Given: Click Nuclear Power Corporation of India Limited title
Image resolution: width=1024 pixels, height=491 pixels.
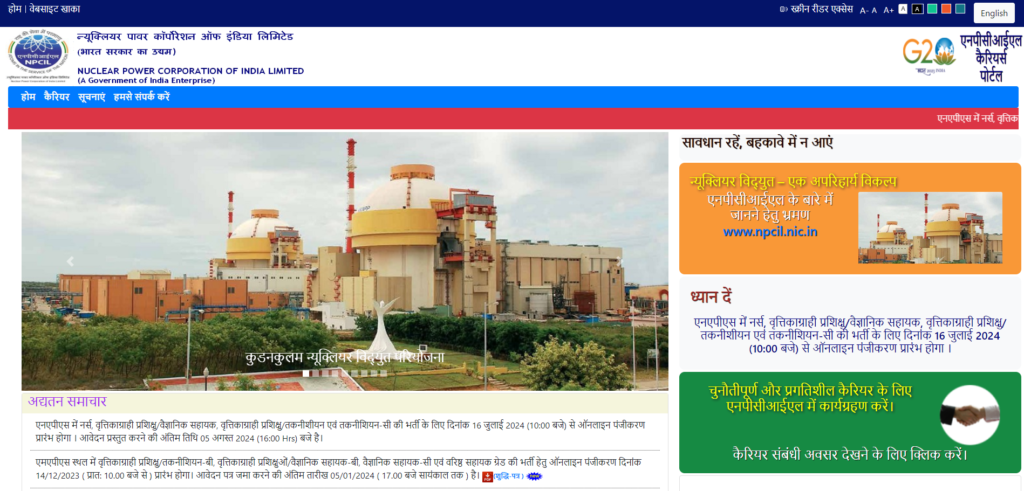Looking at the screenshot, I should pyautogui.click(x=191, y=71).
